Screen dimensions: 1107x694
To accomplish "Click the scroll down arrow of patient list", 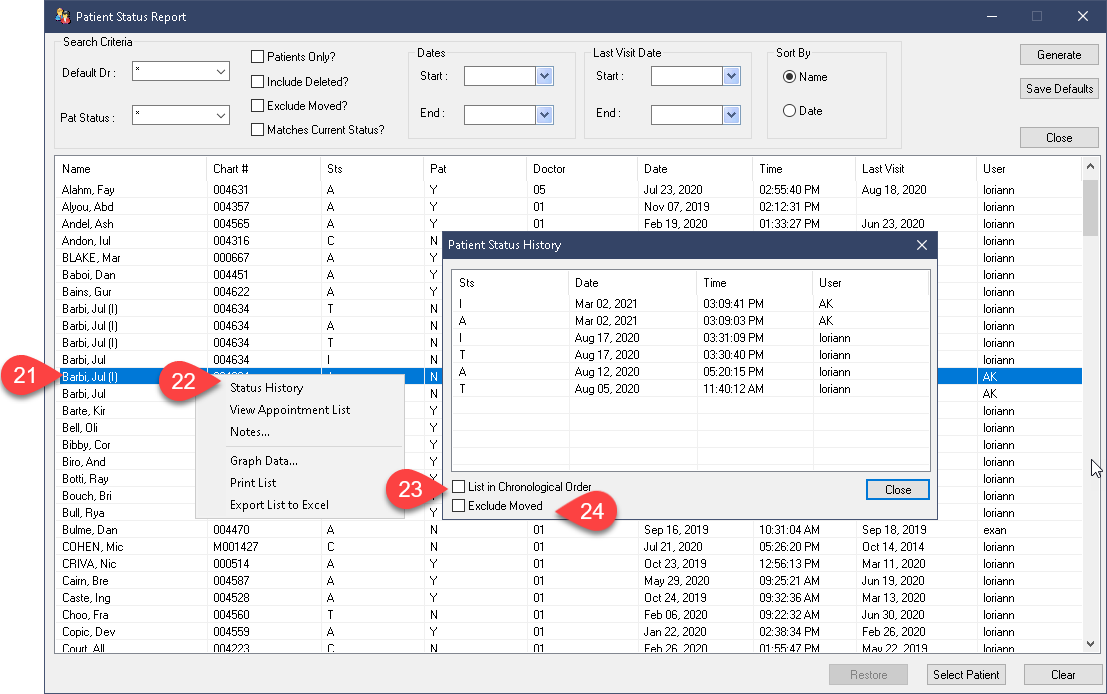I will pos(1090,643).
